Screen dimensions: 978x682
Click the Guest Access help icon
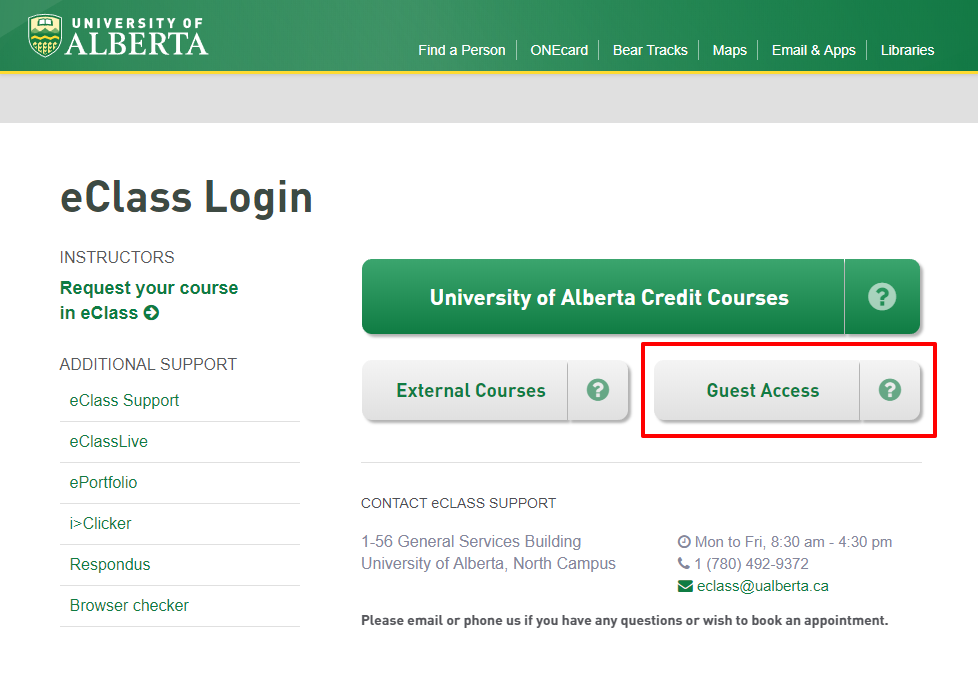click(889, 390)
